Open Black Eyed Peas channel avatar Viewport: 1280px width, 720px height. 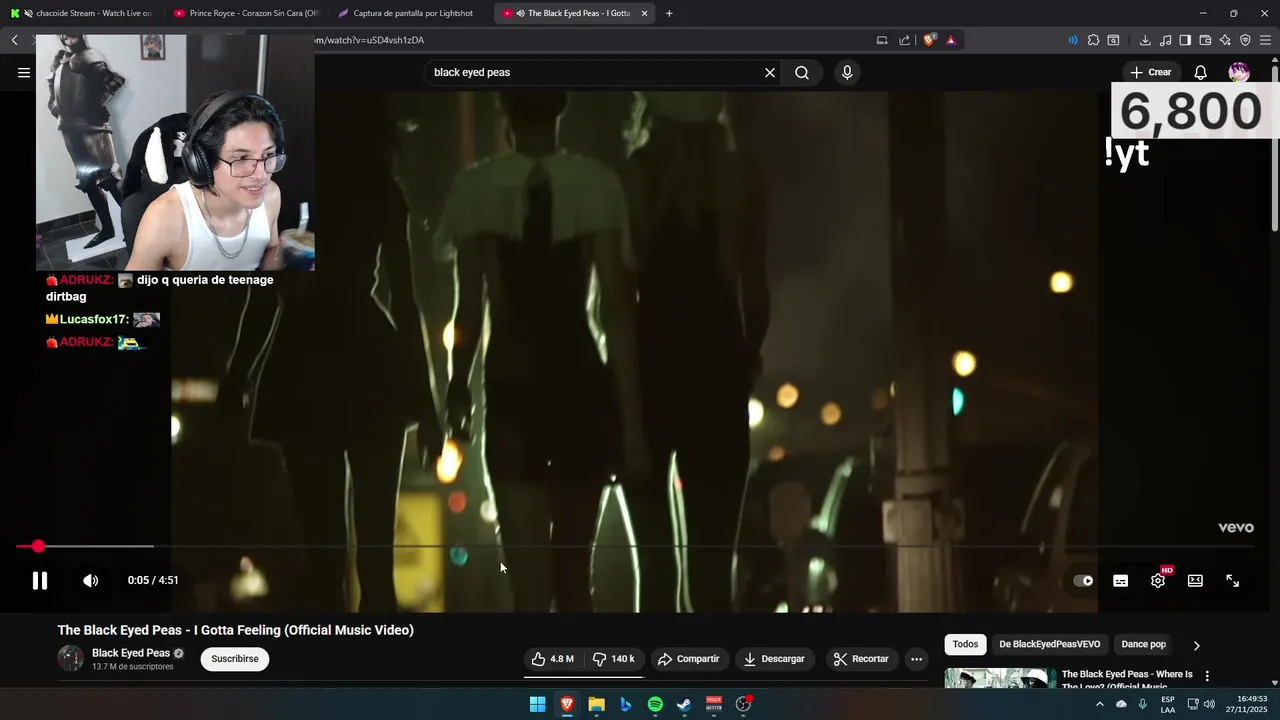tap(71, 658)
